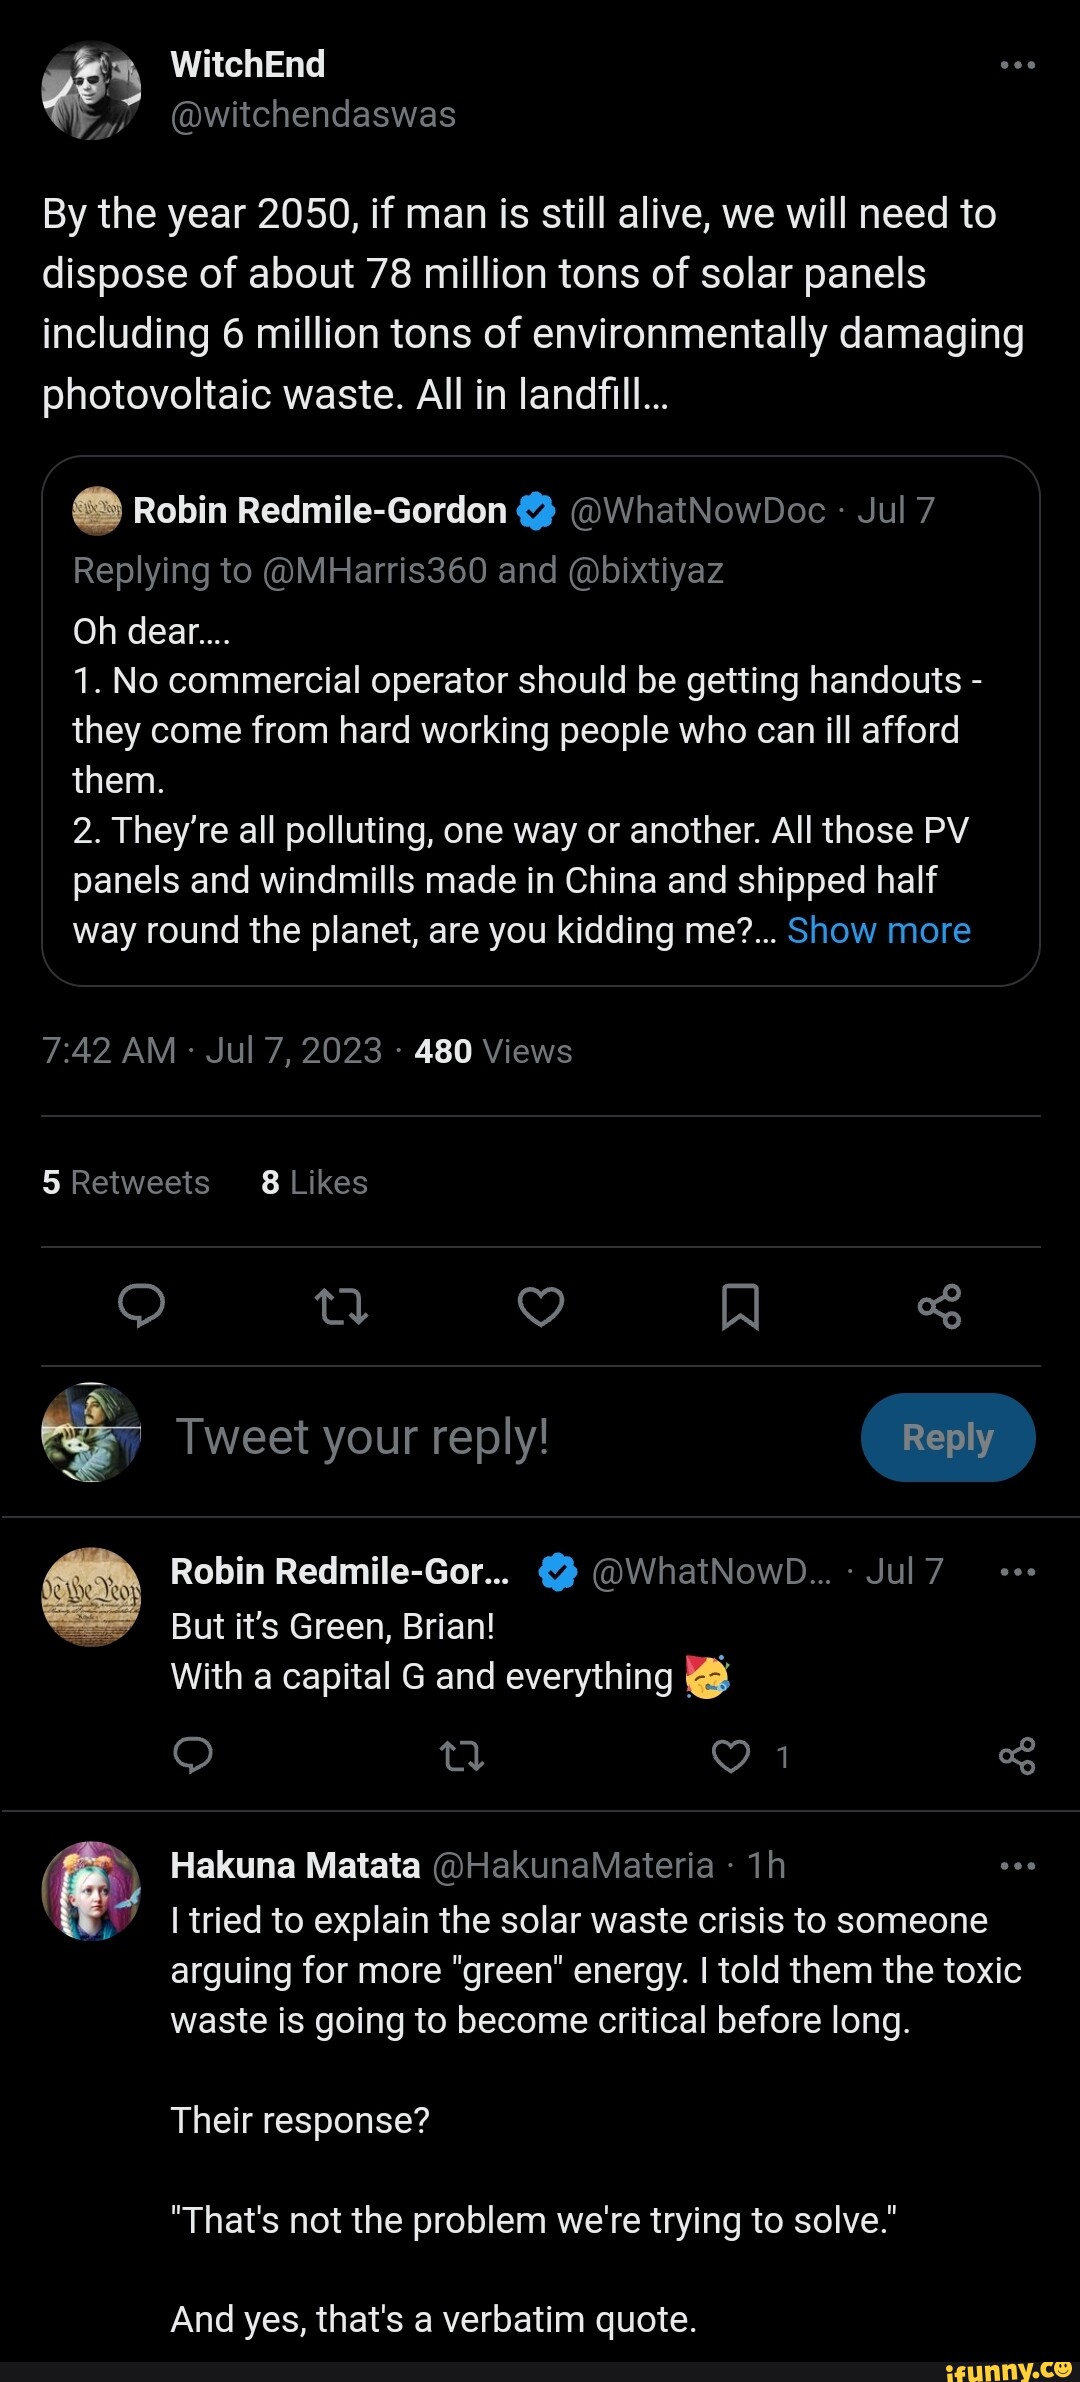
Task: Click the blue Reply button
Action: point(947,1437)
